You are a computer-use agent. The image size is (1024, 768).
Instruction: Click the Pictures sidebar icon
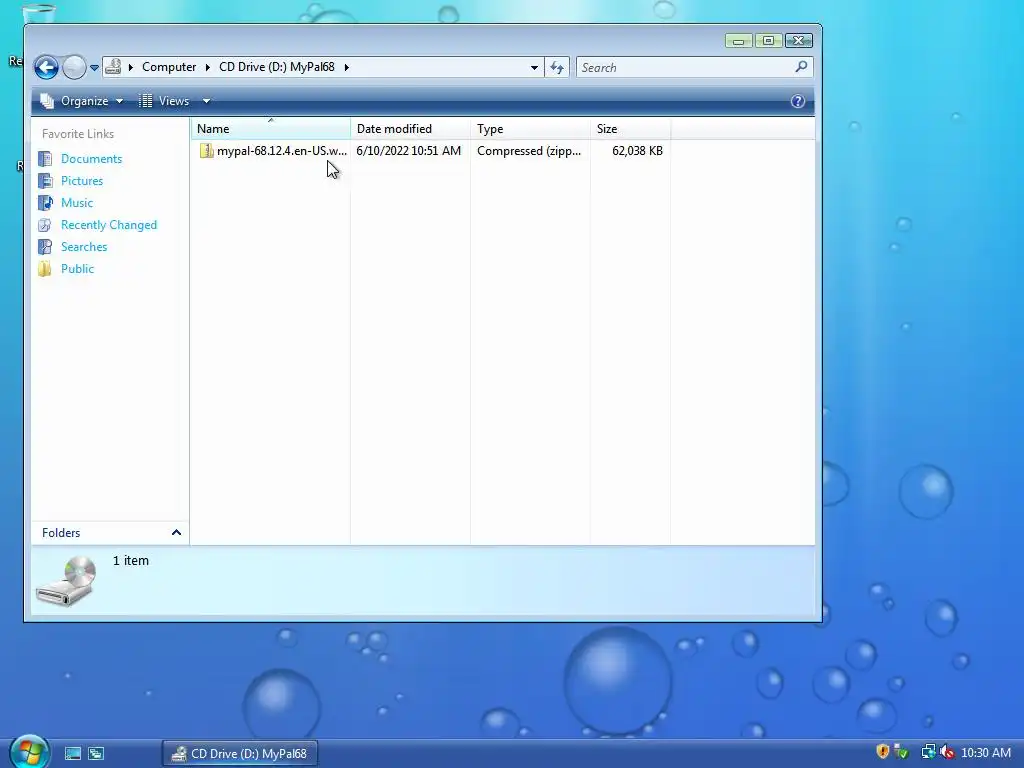[x=45, y=181]
